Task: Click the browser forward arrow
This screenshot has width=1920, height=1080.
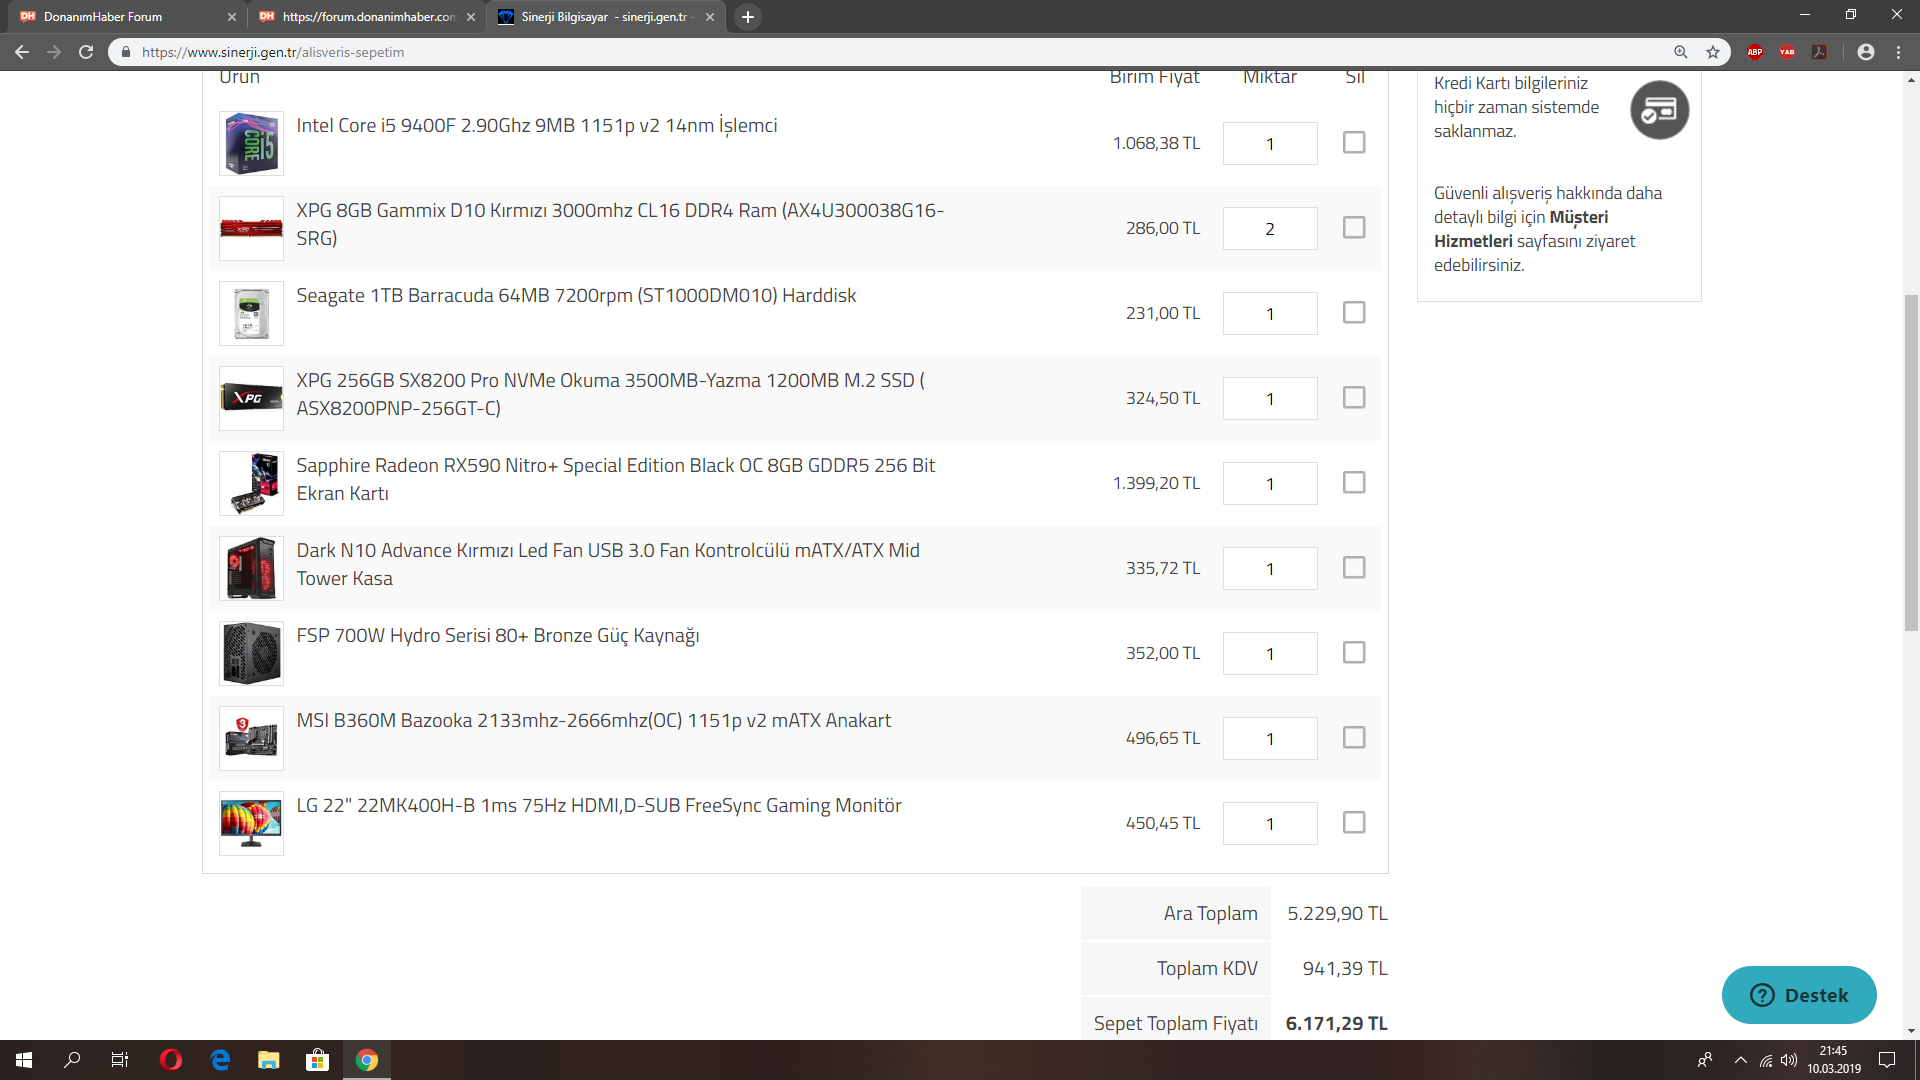Action: (54, 52)
